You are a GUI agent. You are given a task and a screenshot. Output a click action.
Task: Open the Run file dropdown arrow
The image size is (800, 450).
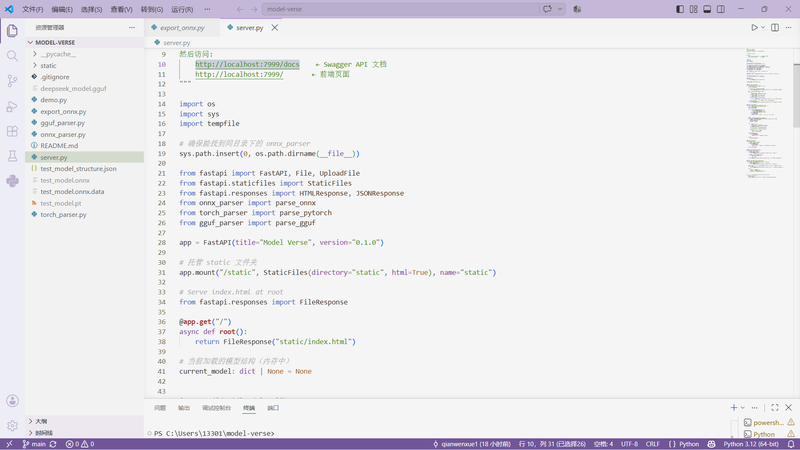click(x=763, y=28)
